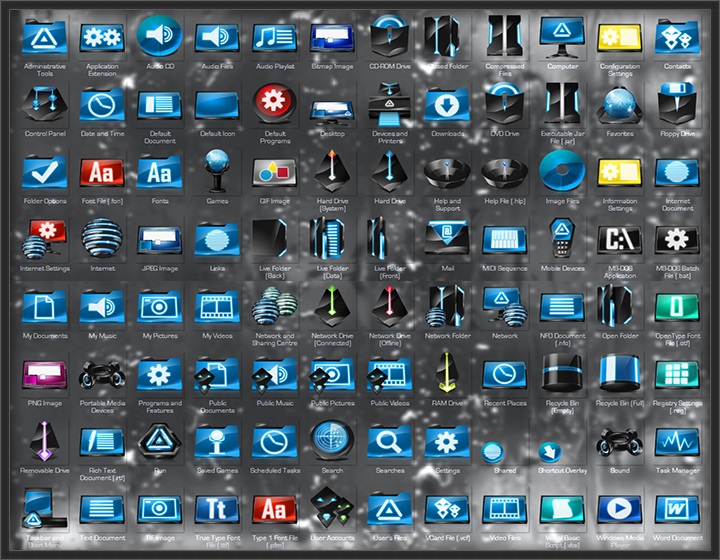Viewport: 720px width, 560px height.
Task: Open the Help and Support icon
Action: [x=447, y=172]
